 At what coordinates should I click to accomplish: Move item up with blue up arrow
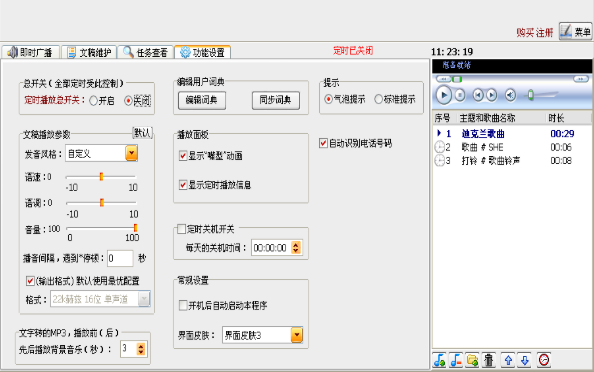tap(508, 360)
